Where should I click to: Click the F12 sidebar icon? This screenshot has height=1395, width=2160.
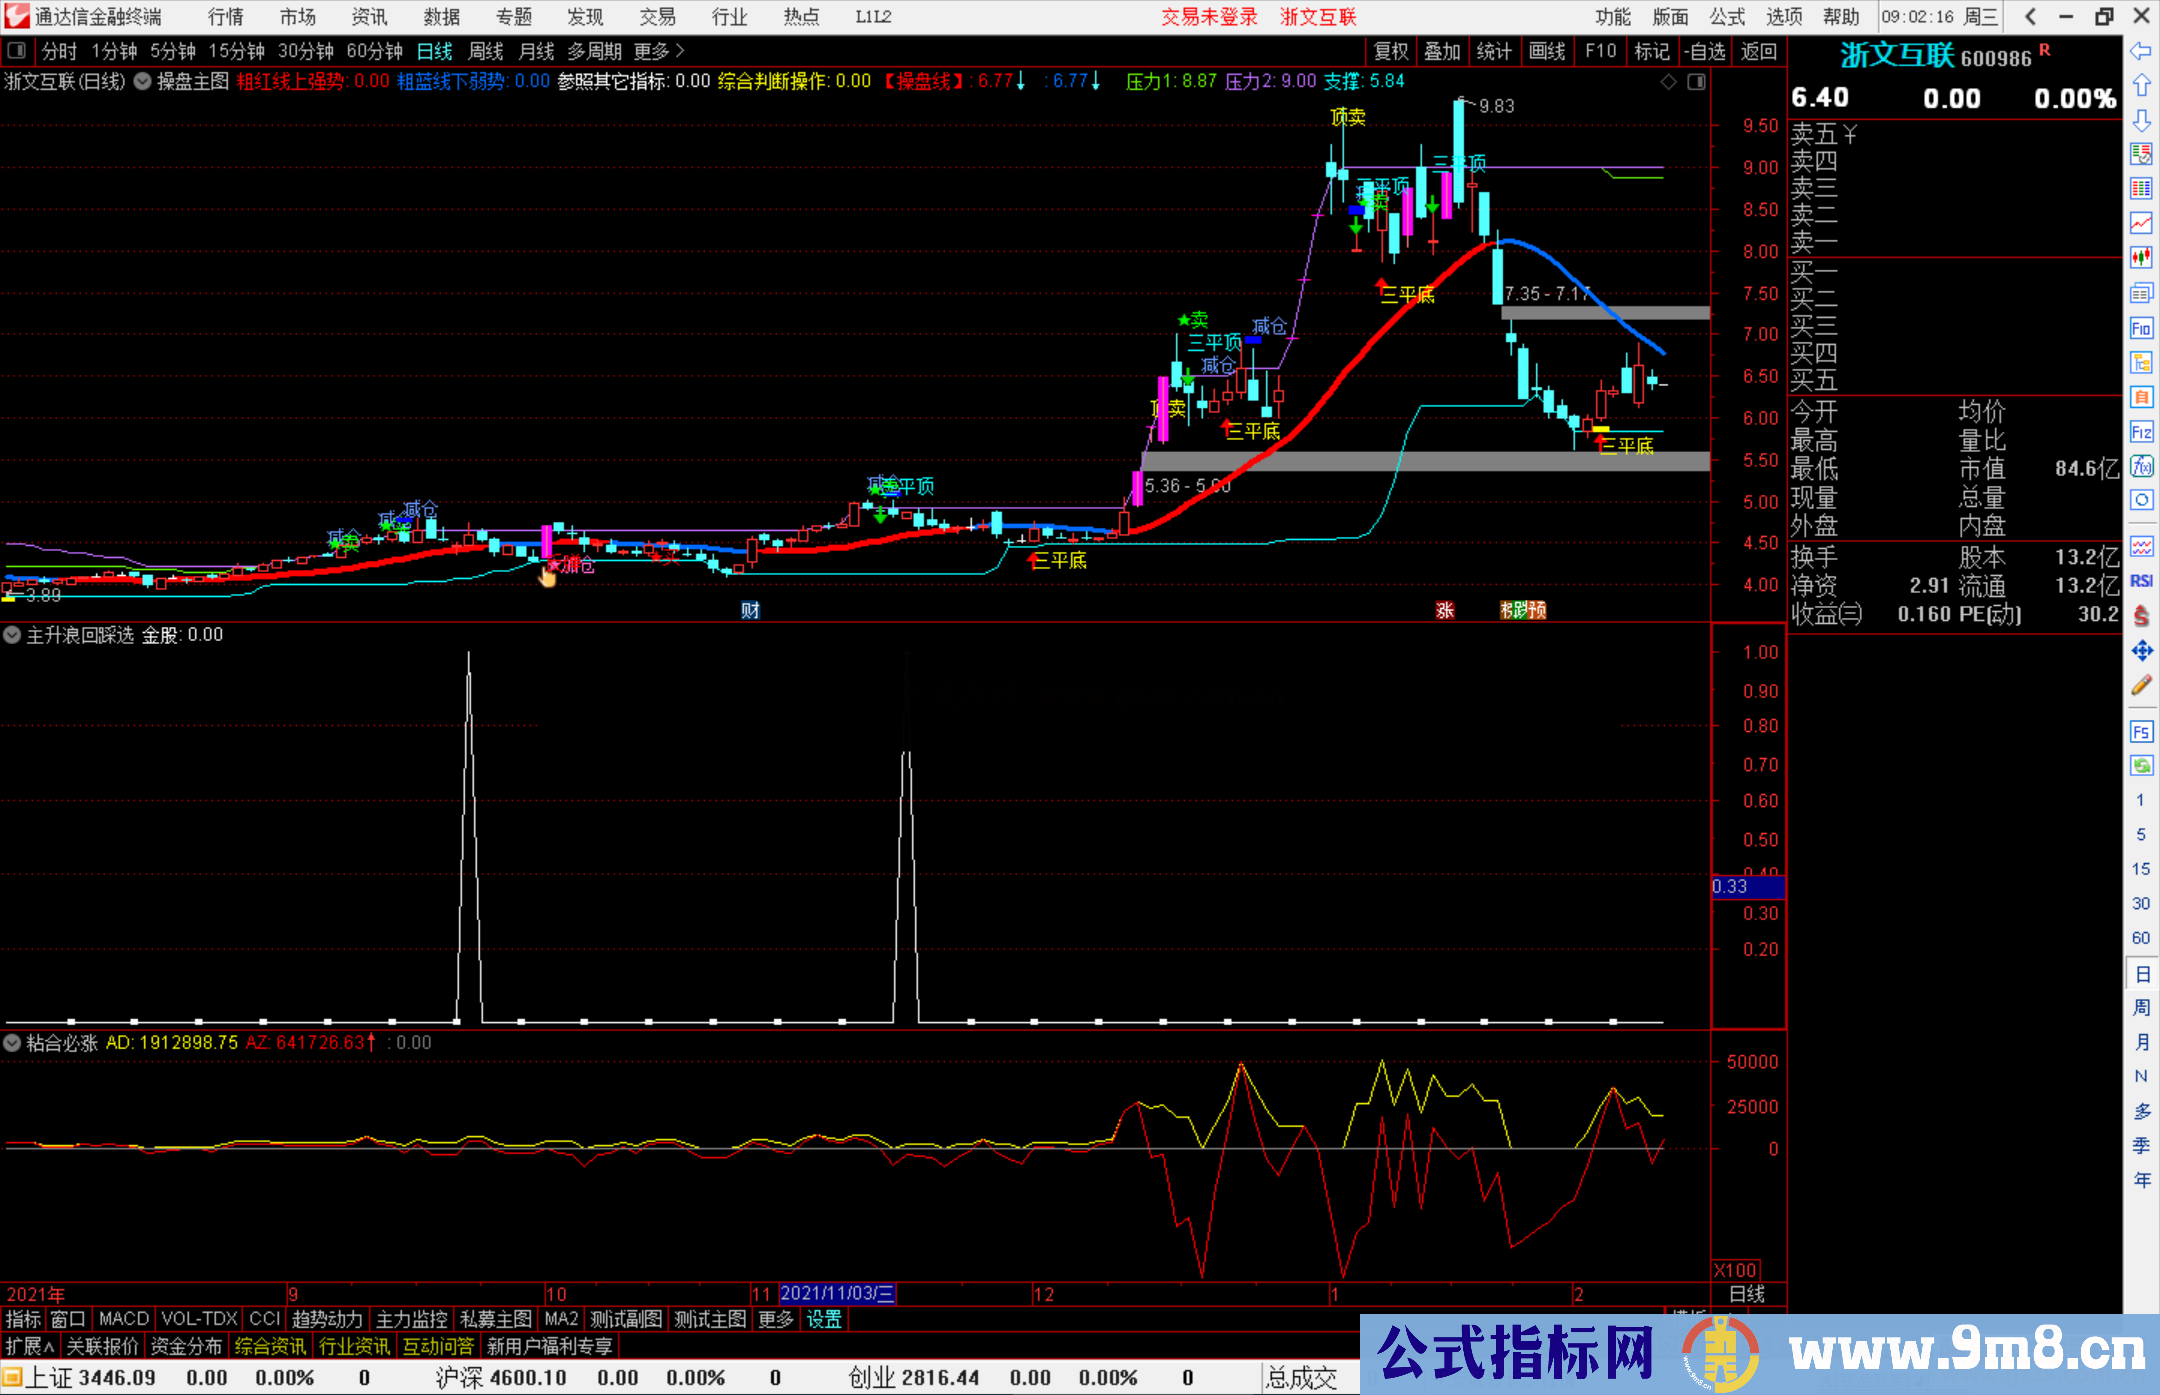coord(2141,432)
